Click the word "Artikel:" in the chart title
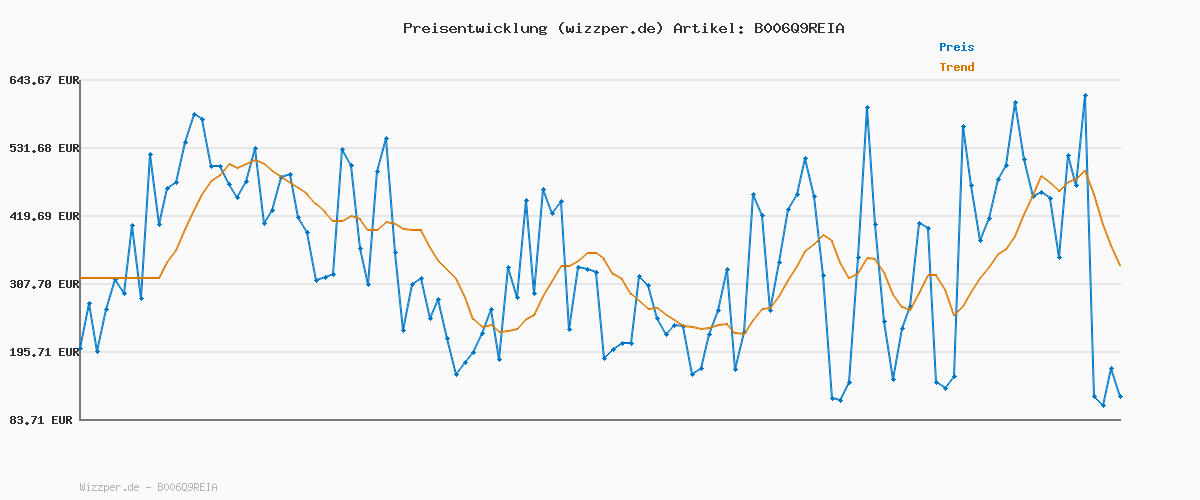Screen dimensions: 1200x500 [x=704, y=28]
